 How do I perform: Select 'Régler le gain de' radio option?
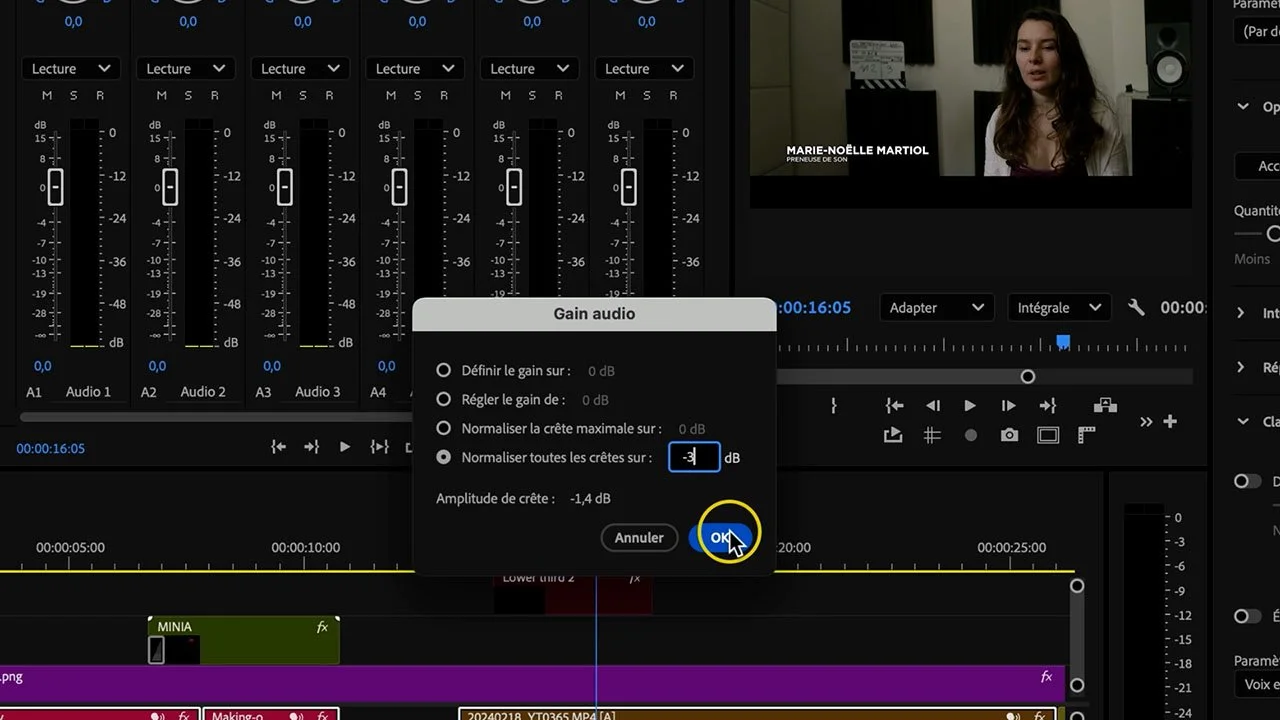pyautogui.click(x=444, y=399)
